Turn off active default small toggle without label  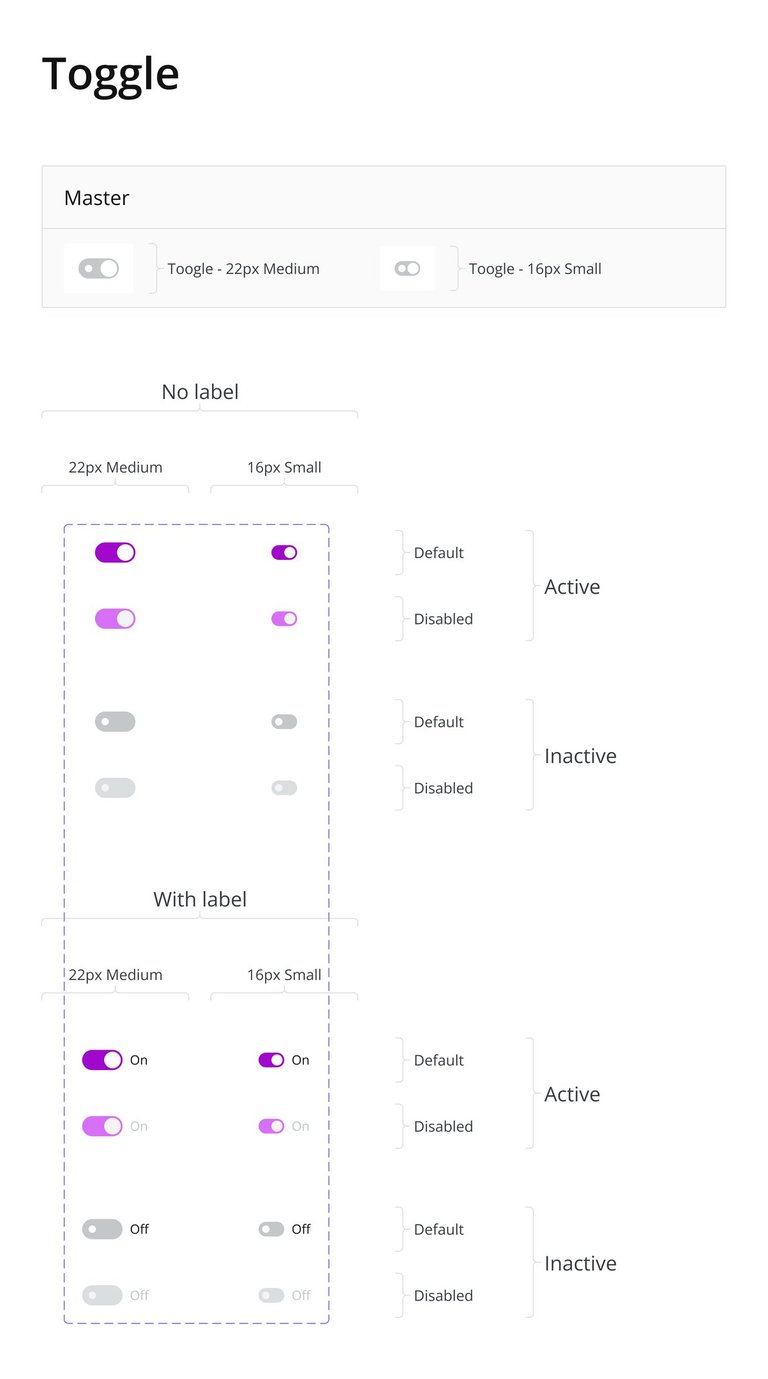click(284, 553)
